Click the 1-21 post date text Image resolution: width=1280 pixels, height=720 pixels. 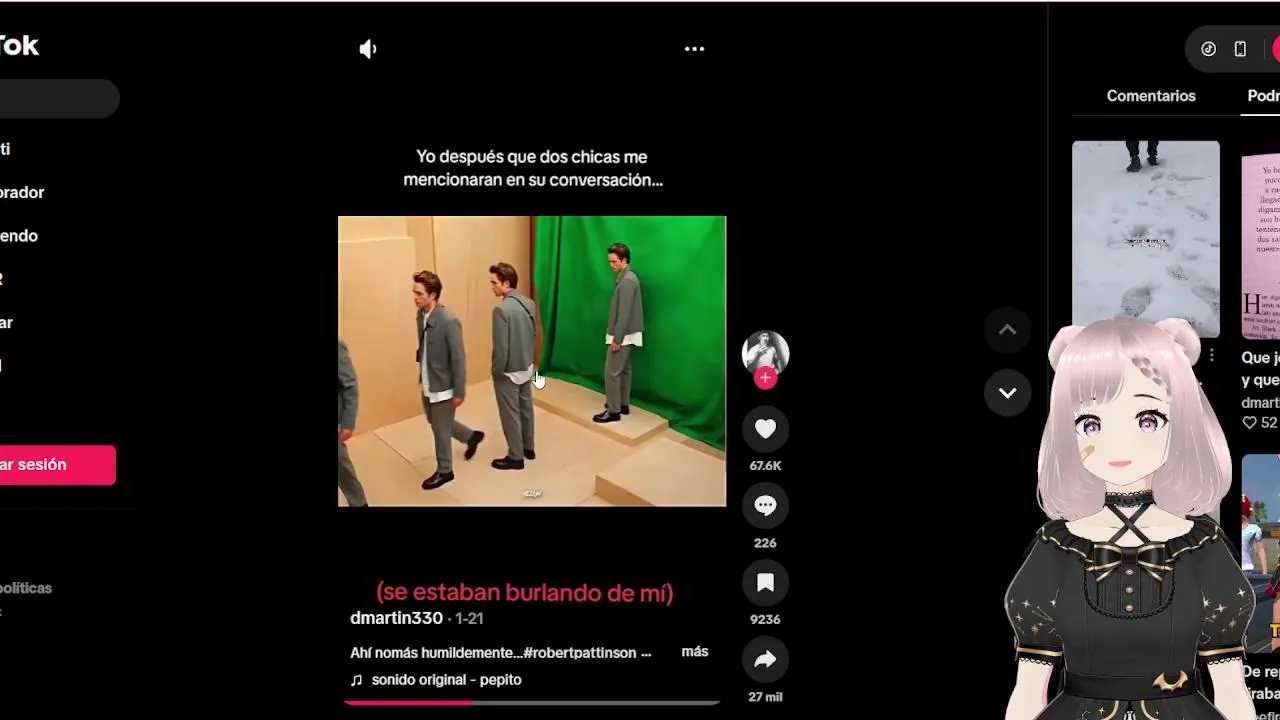[469, 619]
